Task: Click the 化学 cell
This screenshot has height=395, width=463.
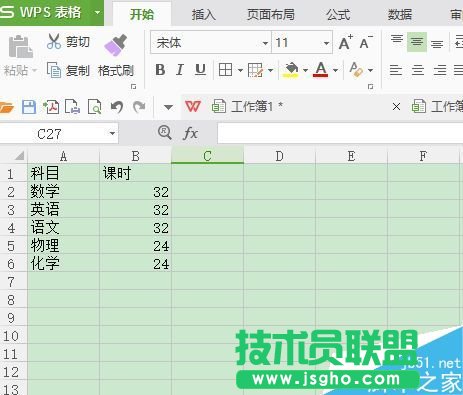Action: pos(63,263)
